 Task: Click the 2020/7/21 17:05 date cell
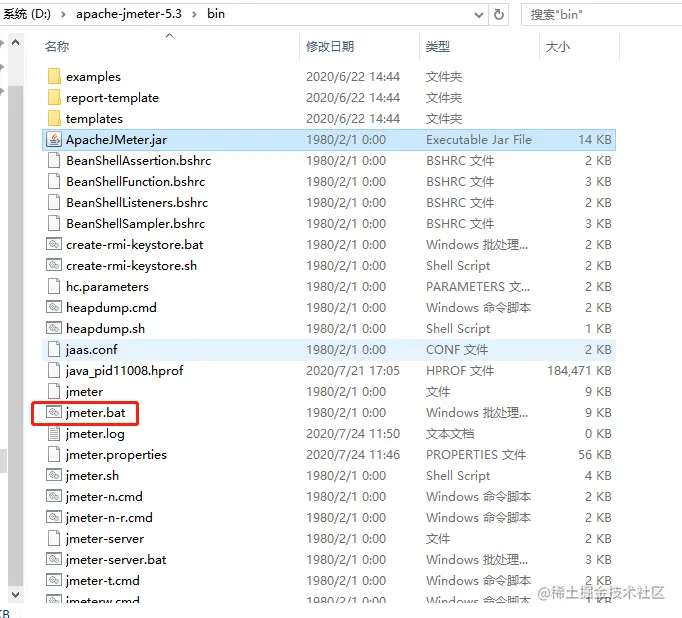[x=353, y=371]
